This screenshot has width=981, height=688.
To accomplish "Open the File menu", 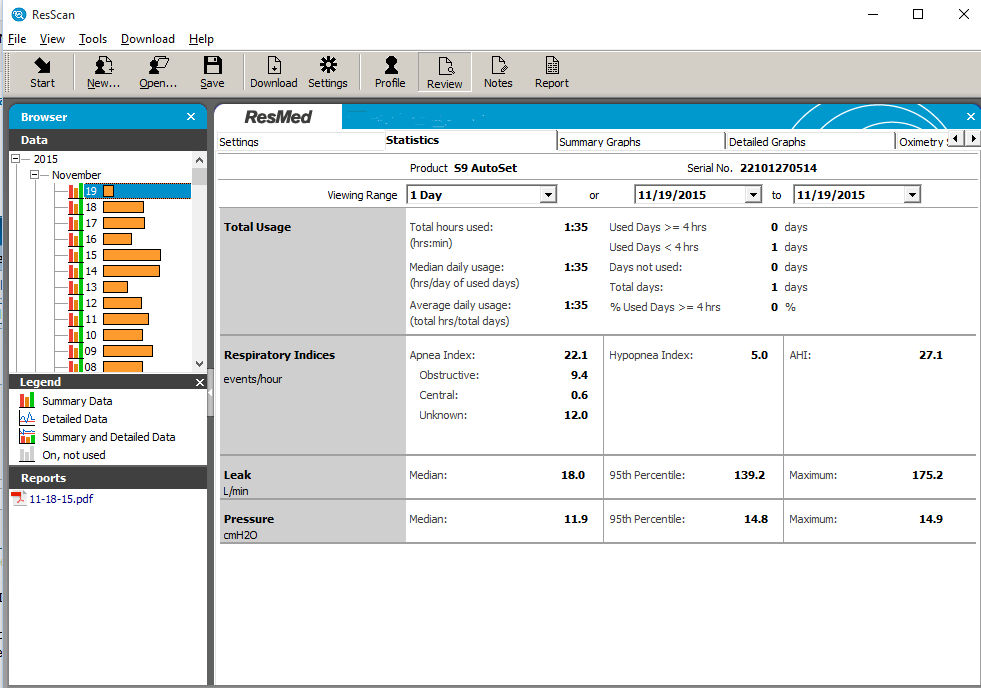I will pyautogui.click(x=17, y=39).
